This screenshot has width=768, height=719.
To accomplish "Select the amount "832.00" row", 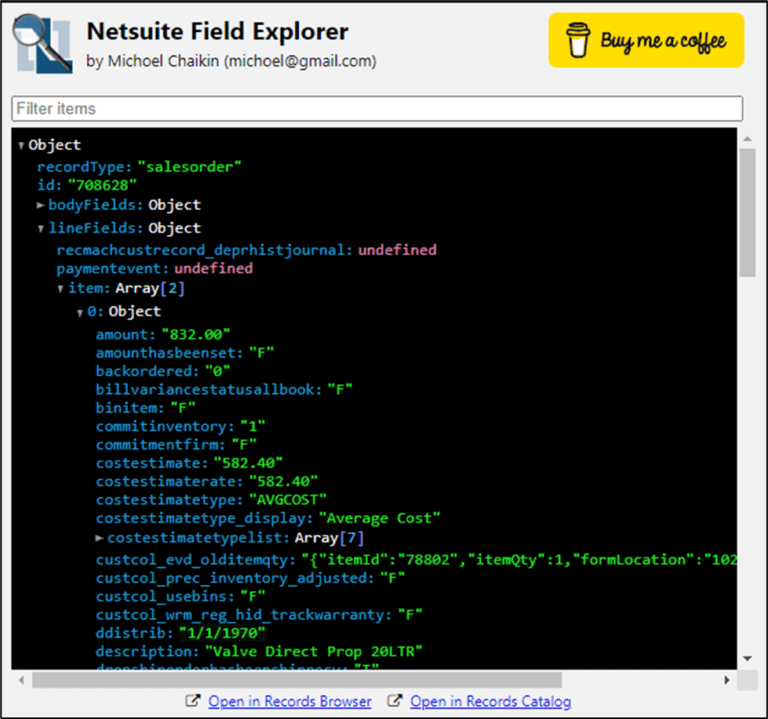I will point(163,335).
